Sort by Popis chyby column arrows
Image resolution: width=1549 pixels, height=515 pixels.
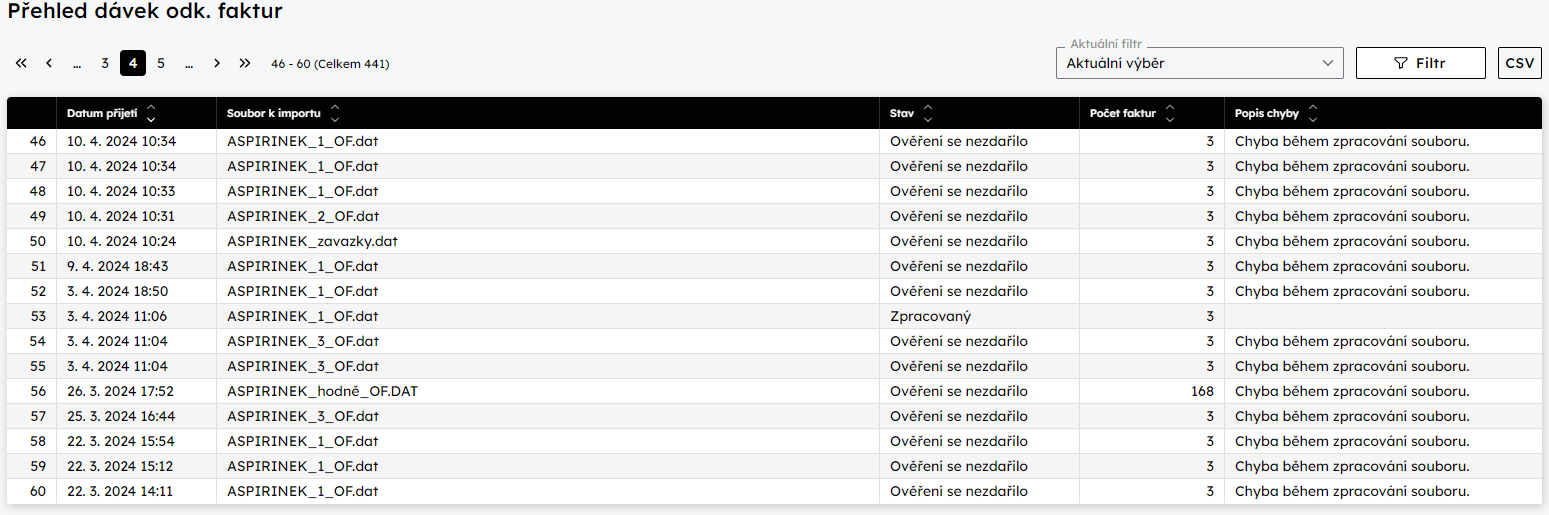(x=1313, y=113)
